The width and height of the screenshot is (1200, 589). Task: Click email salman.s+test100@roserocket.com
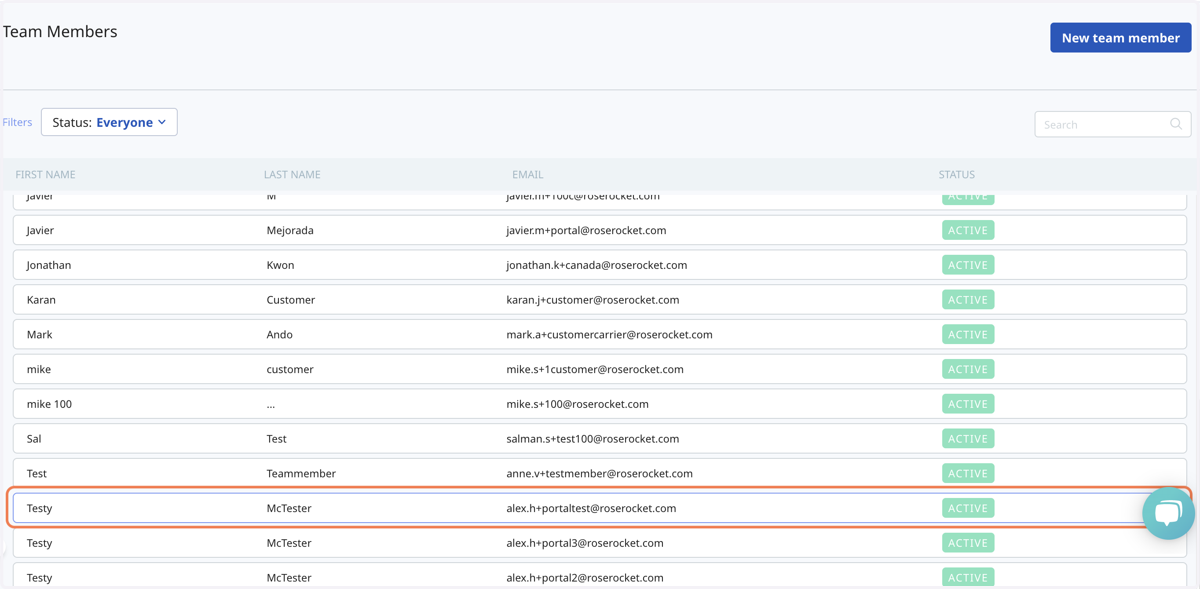tap(593, 439)
